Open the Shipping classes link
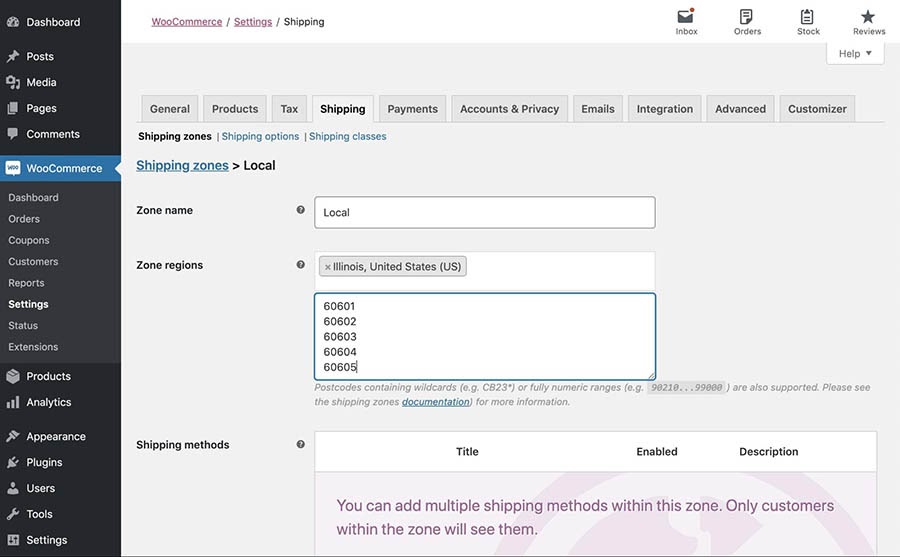The image size is (900, 557). pos(347,136)
